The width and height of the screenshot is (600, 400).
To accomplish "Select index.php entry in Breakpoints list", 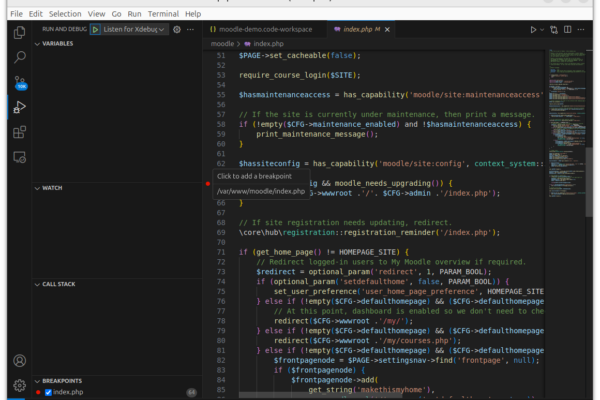I will [x=68, y=392].
